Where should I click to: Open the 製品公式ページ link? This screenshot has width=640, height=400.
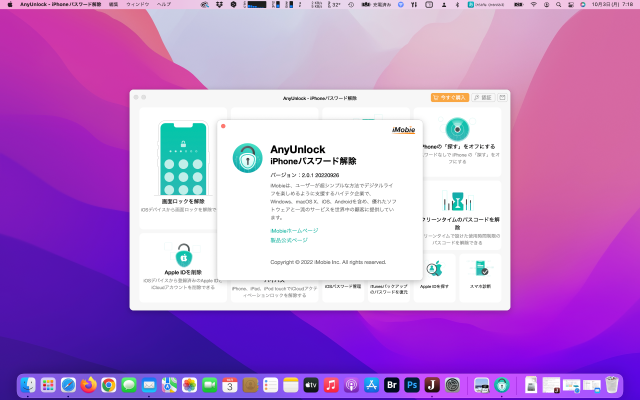289,240
